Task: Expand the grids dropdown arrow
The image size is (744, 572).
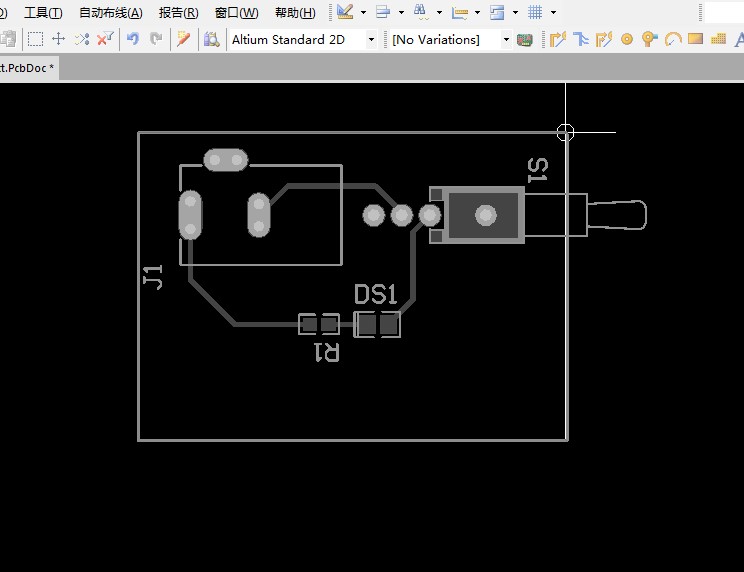Action: 553,12
